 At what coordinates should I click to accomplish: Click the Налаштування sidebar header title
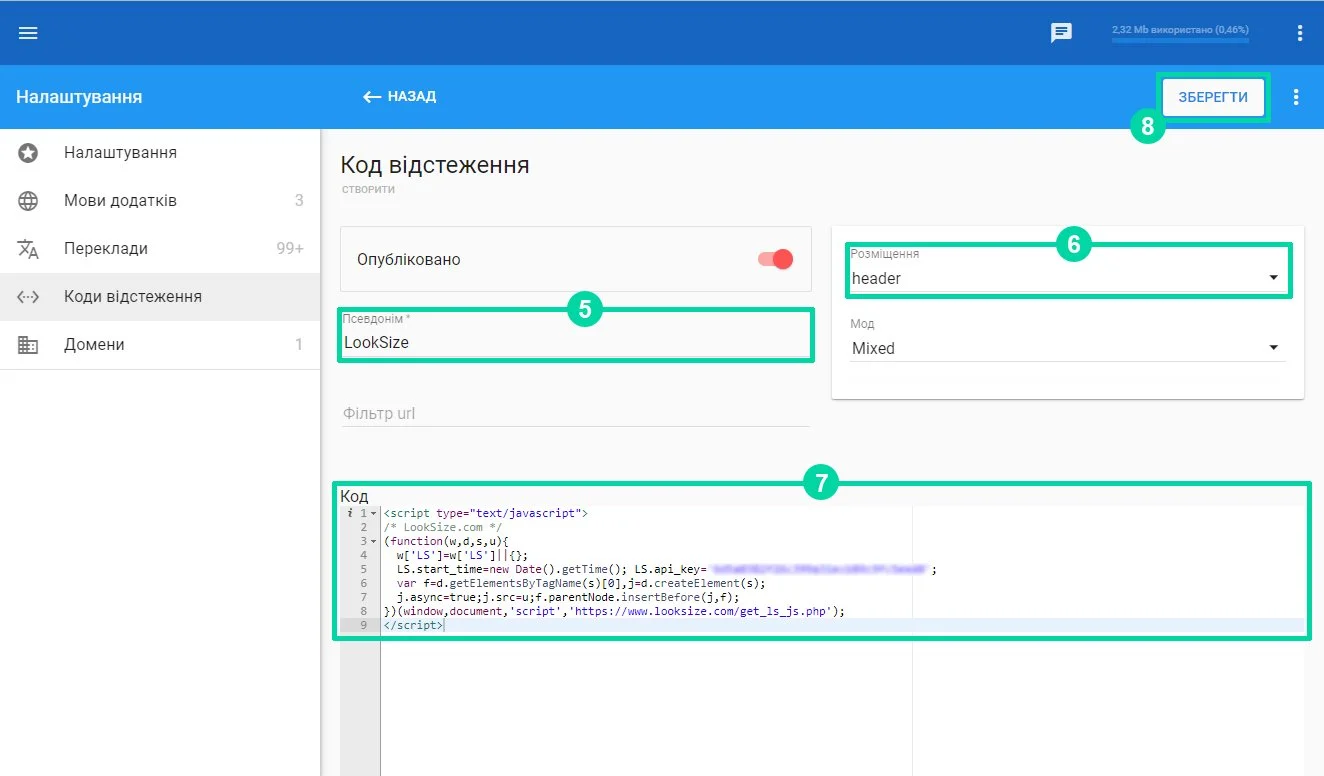(x=79, y=97)
